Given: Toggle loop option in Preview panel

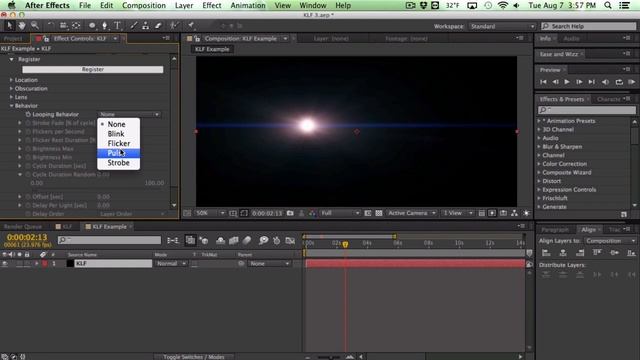Looking at the screenshot, I should point(619,82).
